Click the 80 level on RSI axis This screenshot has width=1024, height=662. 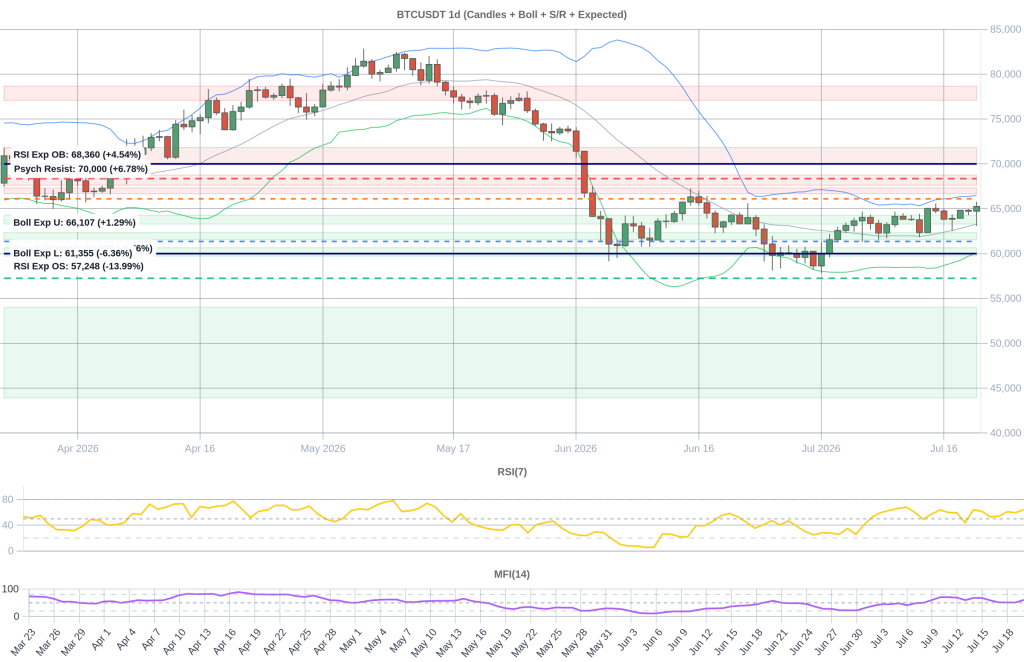coord(8,500)
